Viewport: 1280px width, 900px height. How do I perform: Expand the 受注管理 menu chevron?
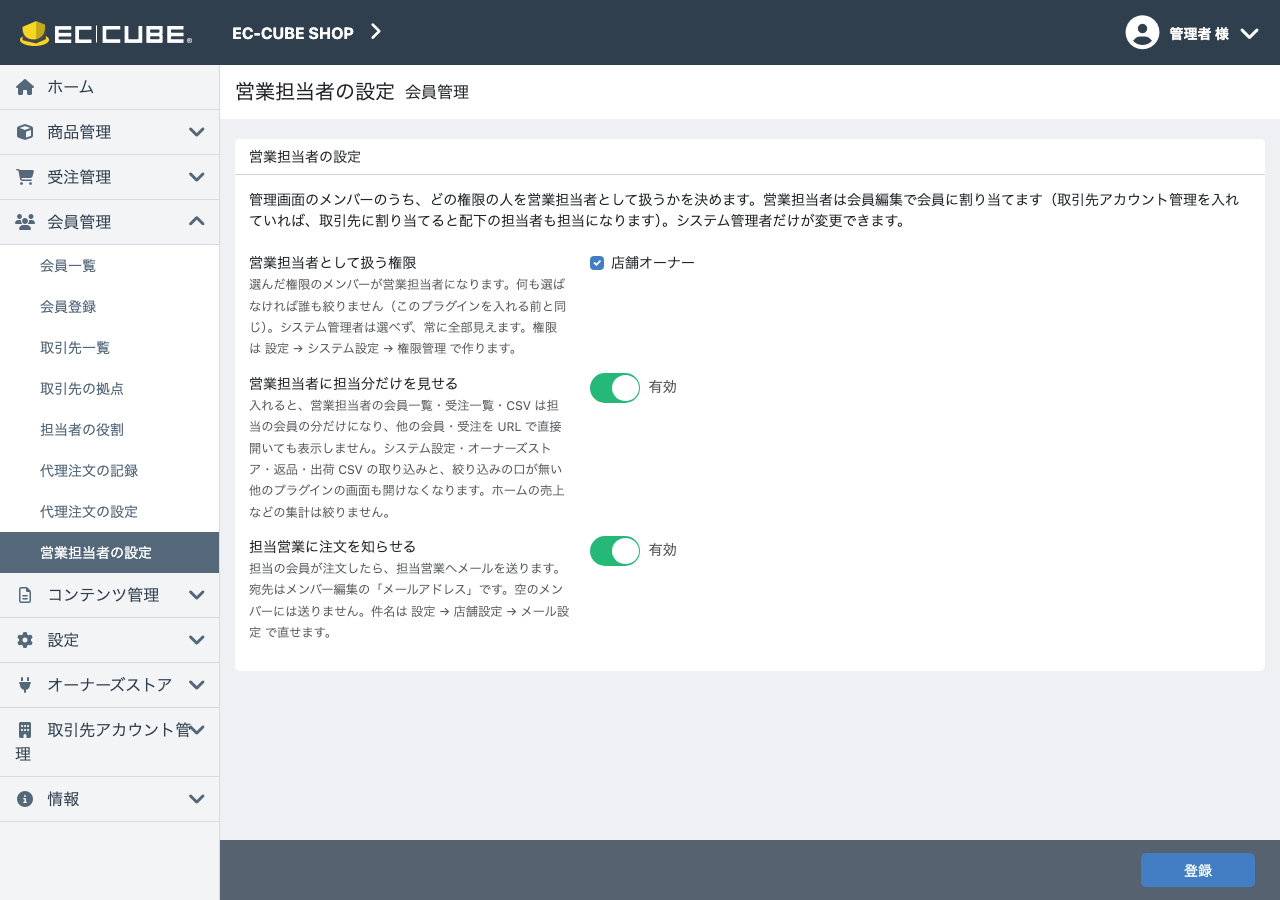pyautogui.click(x=197, y=177)
